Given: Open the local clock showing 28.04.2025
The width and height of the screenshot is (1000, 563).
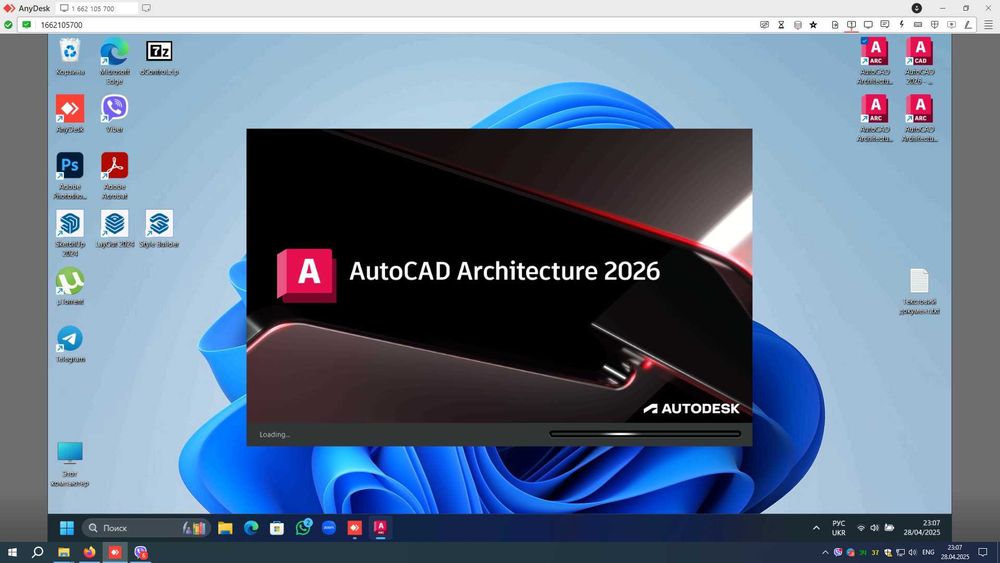Looking at the screenshot, I should coord(955,552).
